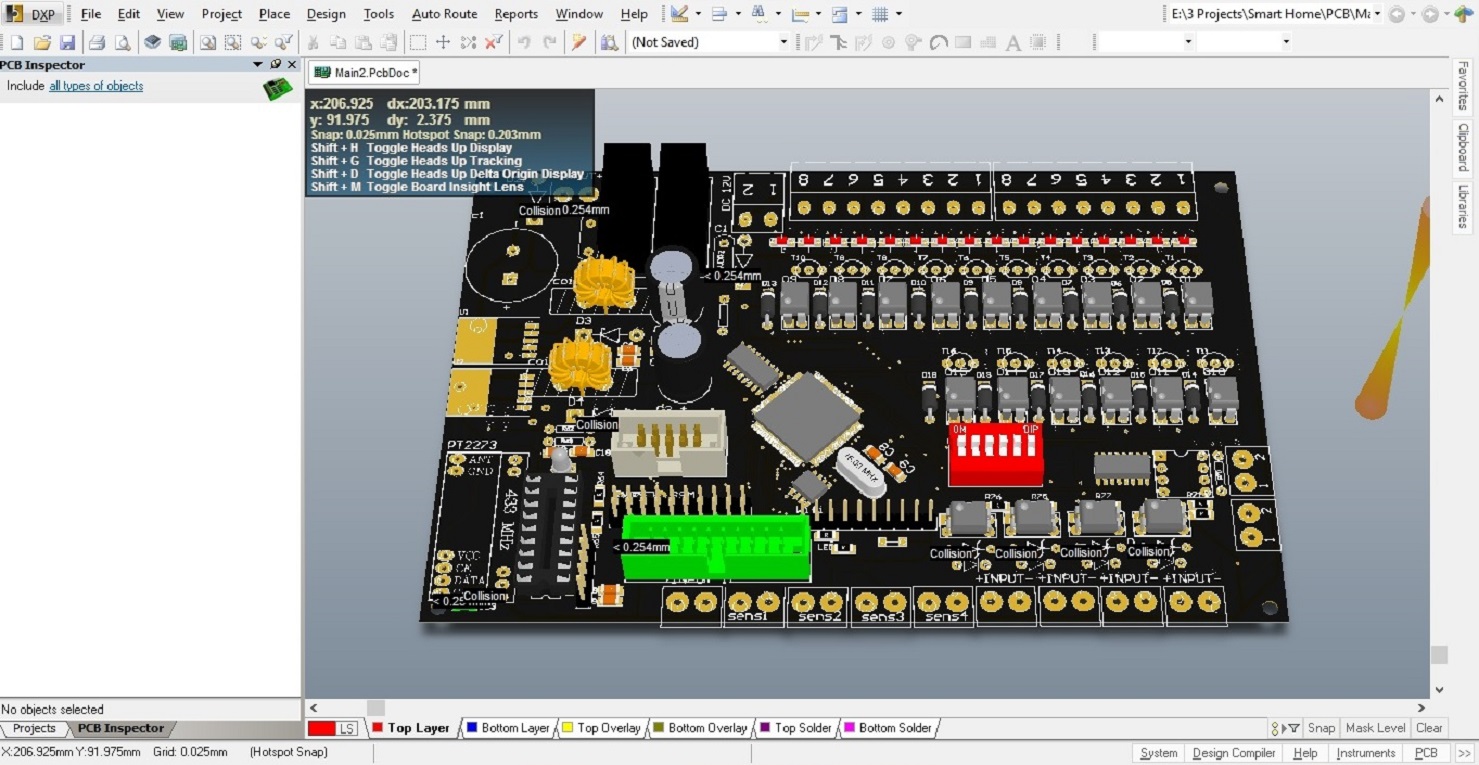
Task: Click the Deselect All toolbar icon
Action: click(468, 42)
